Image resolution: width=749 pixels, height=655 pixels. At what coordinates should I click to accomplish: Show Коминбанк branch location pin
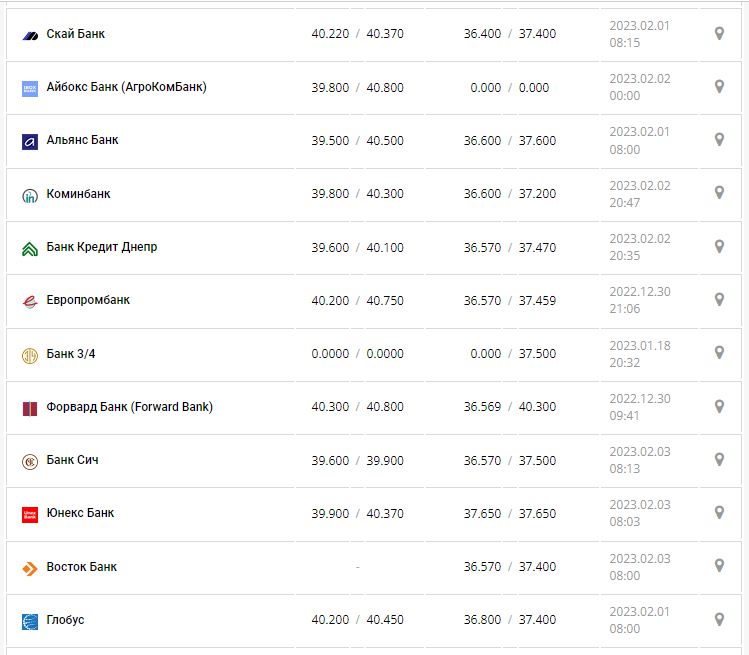pos(719,193)
